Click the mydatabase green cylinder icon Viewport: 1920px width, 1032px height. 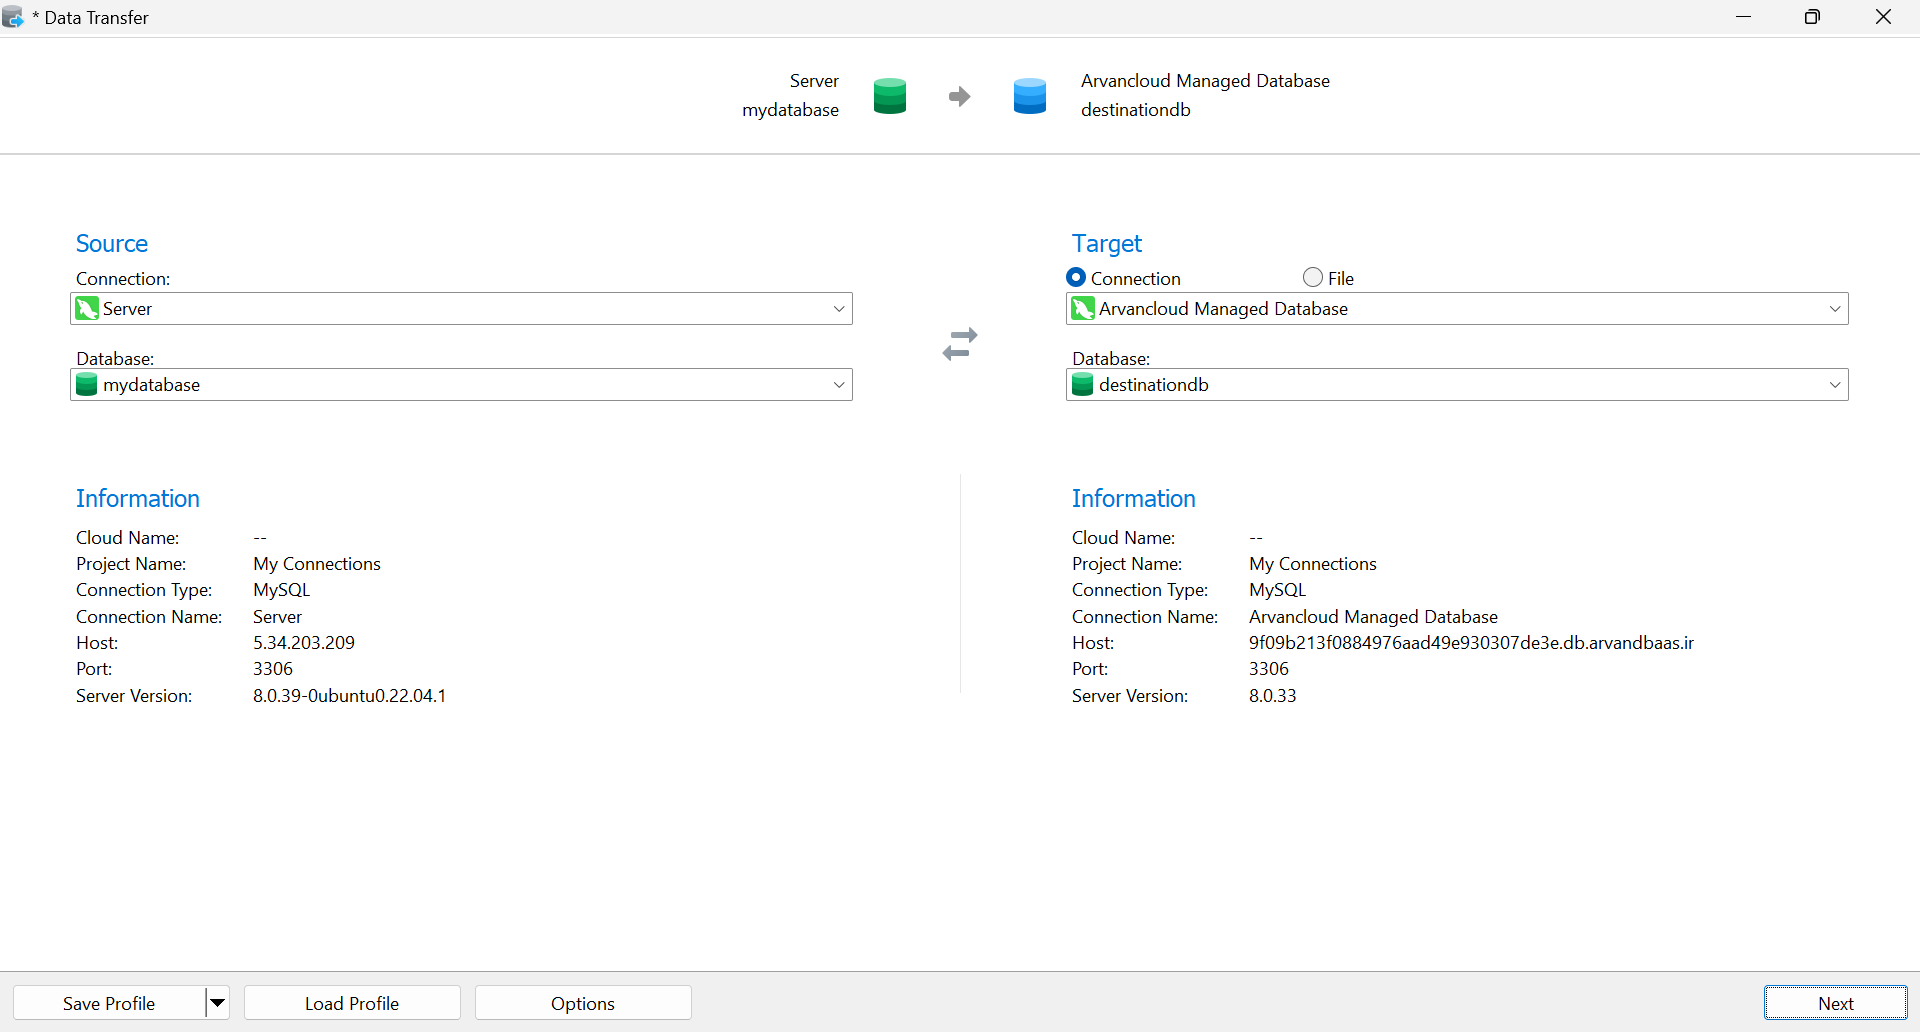[87, 385]
